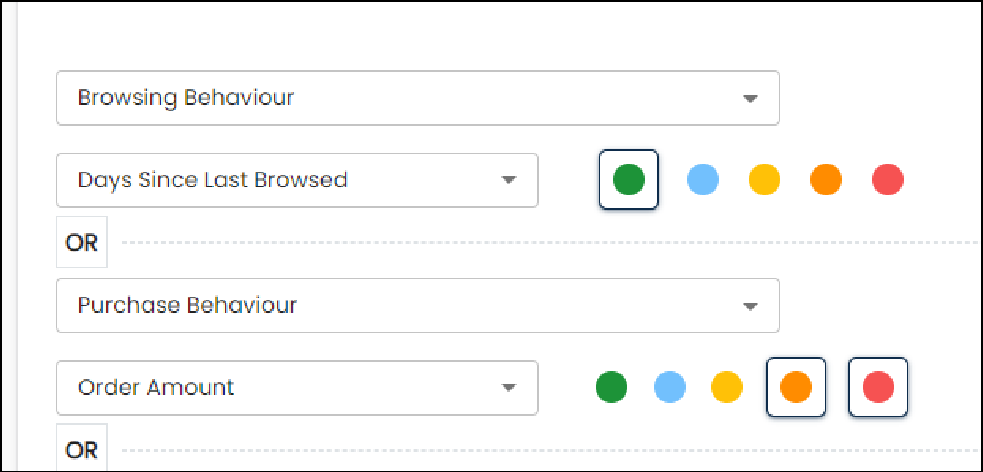Open the Order Amount dropdown
983x472 pixels.
(297, 387)
